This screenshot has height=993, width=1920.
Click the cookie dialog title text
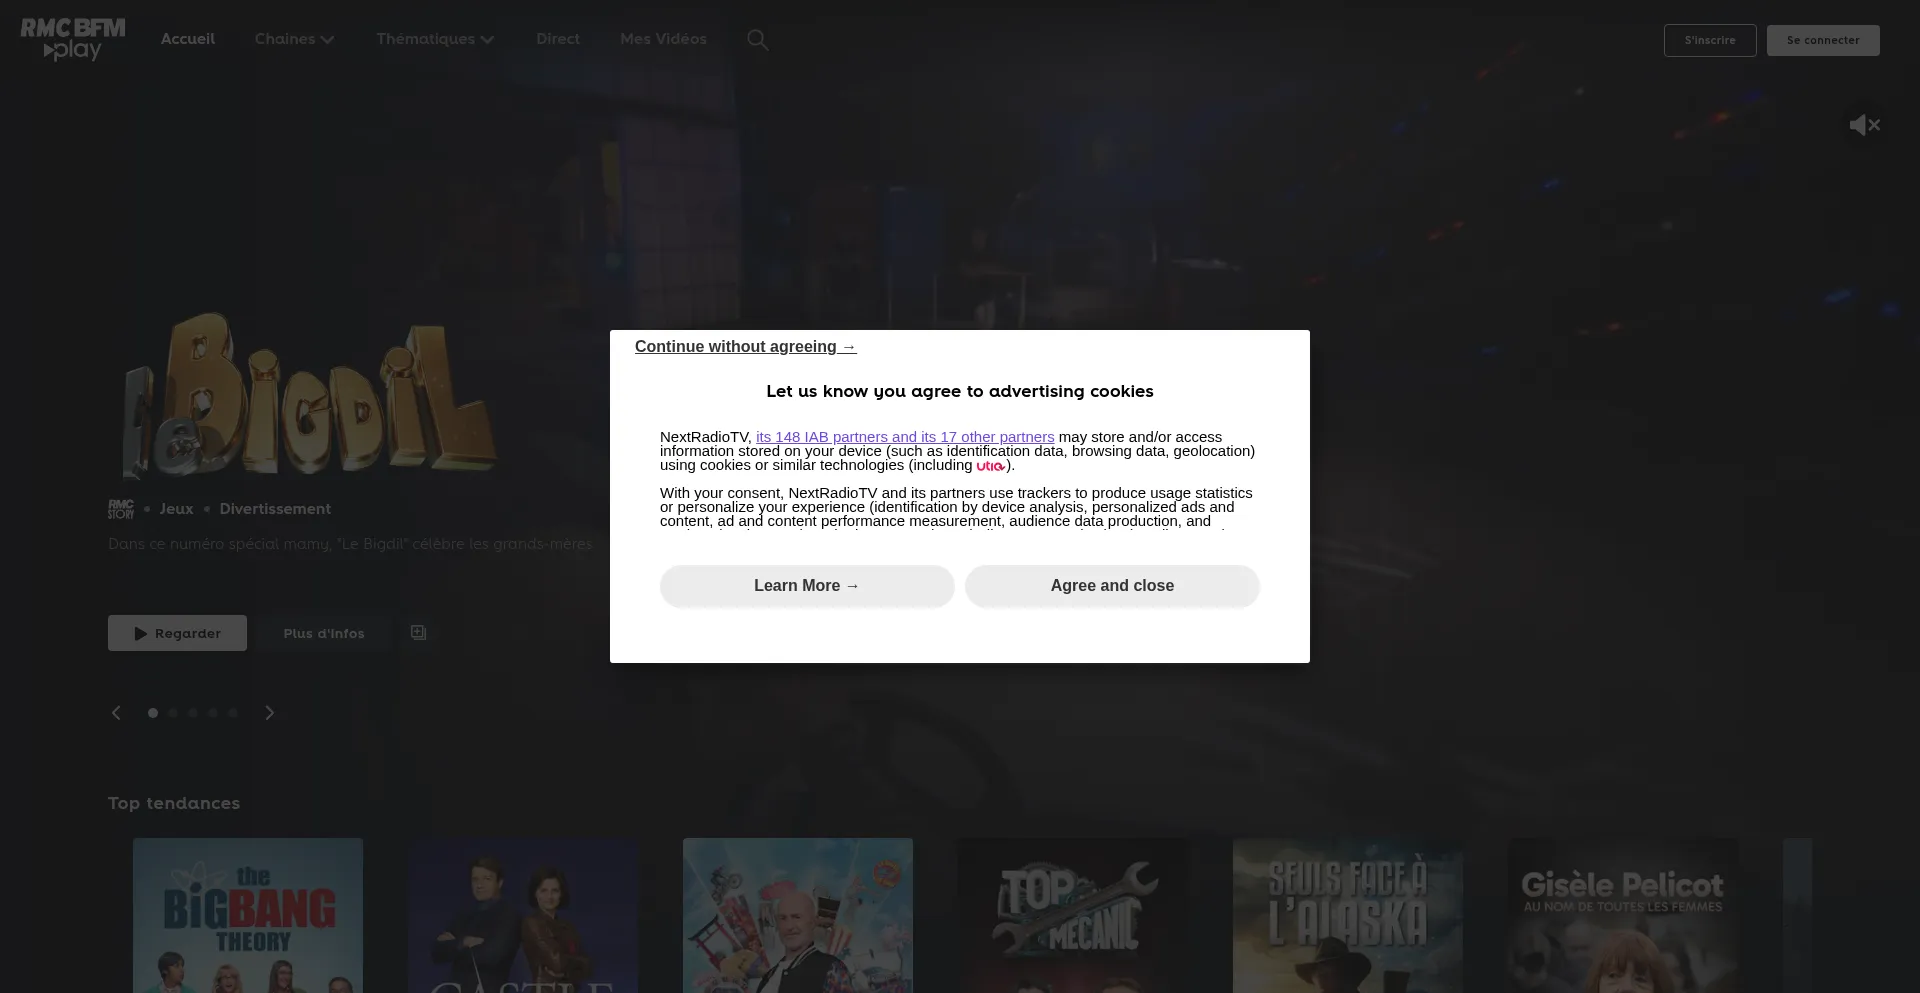point(960,391)
